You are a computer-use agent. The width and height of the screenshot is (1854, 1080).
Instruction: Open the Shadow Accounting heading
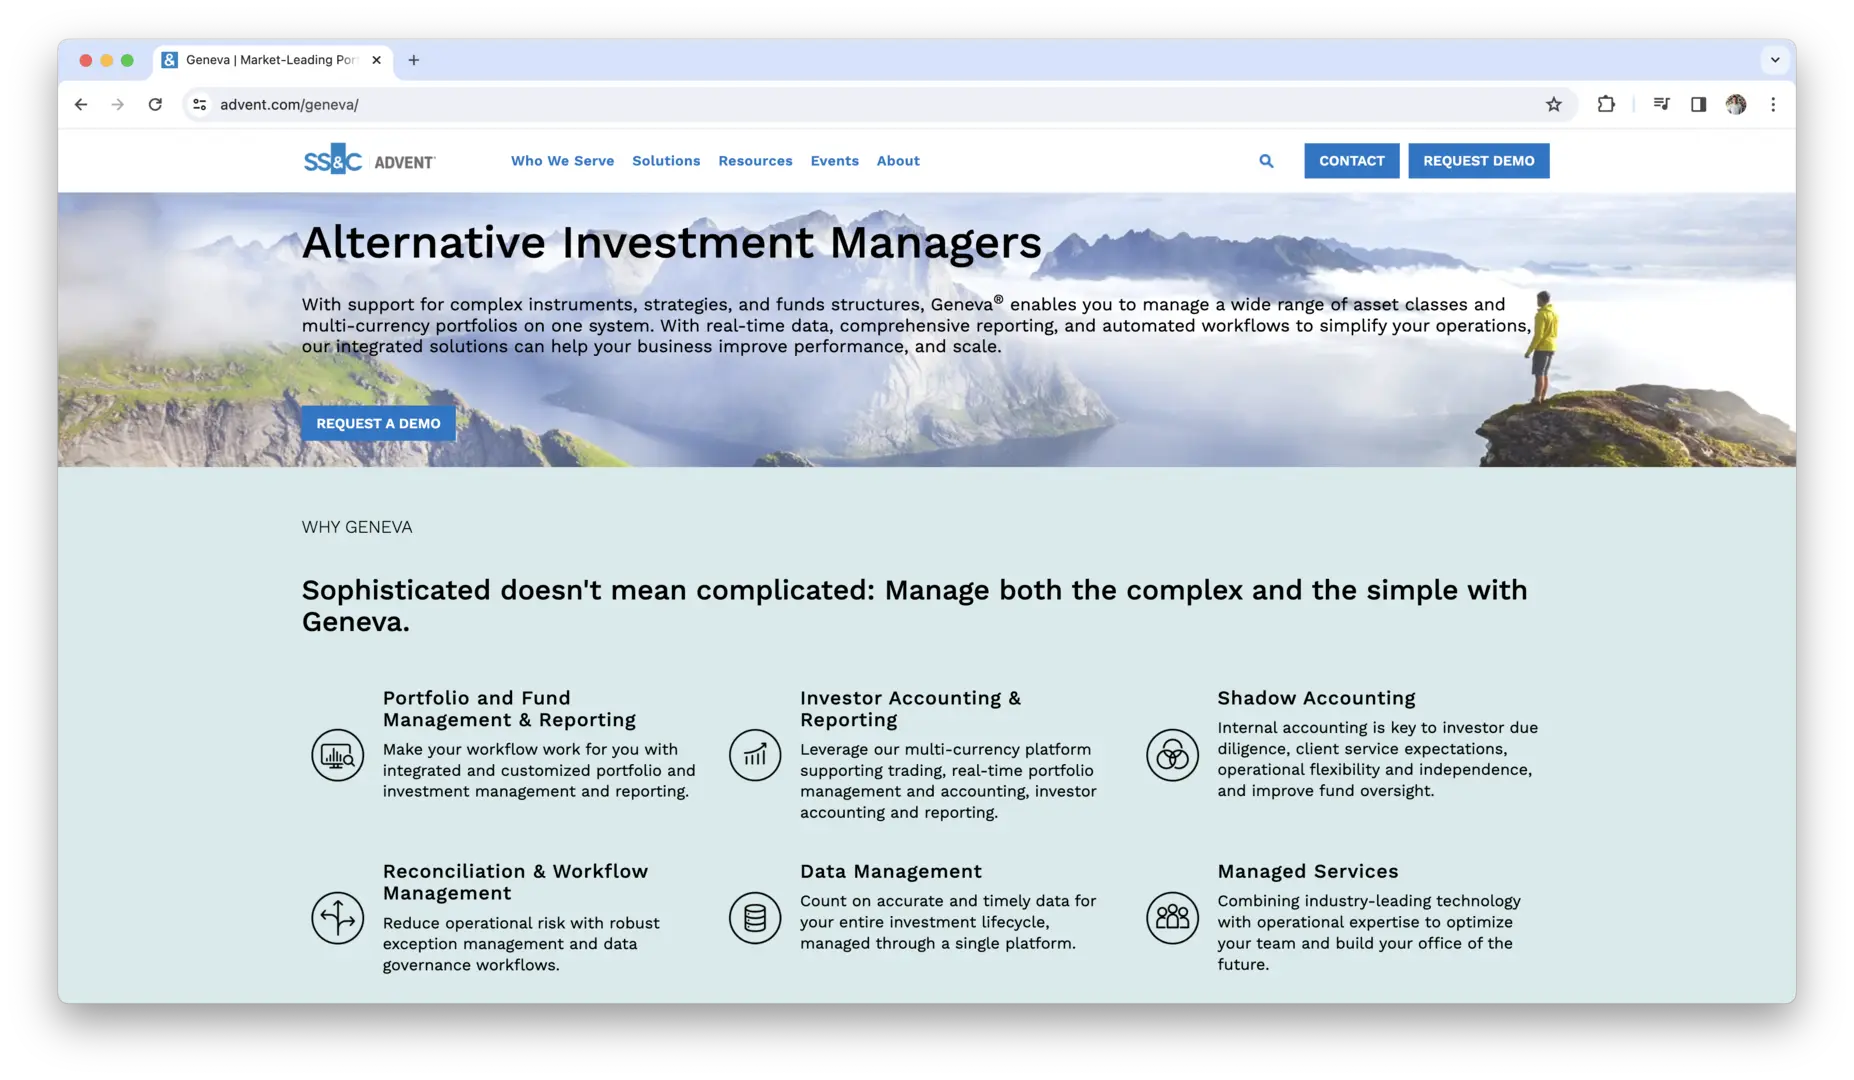click(1316, 698)
